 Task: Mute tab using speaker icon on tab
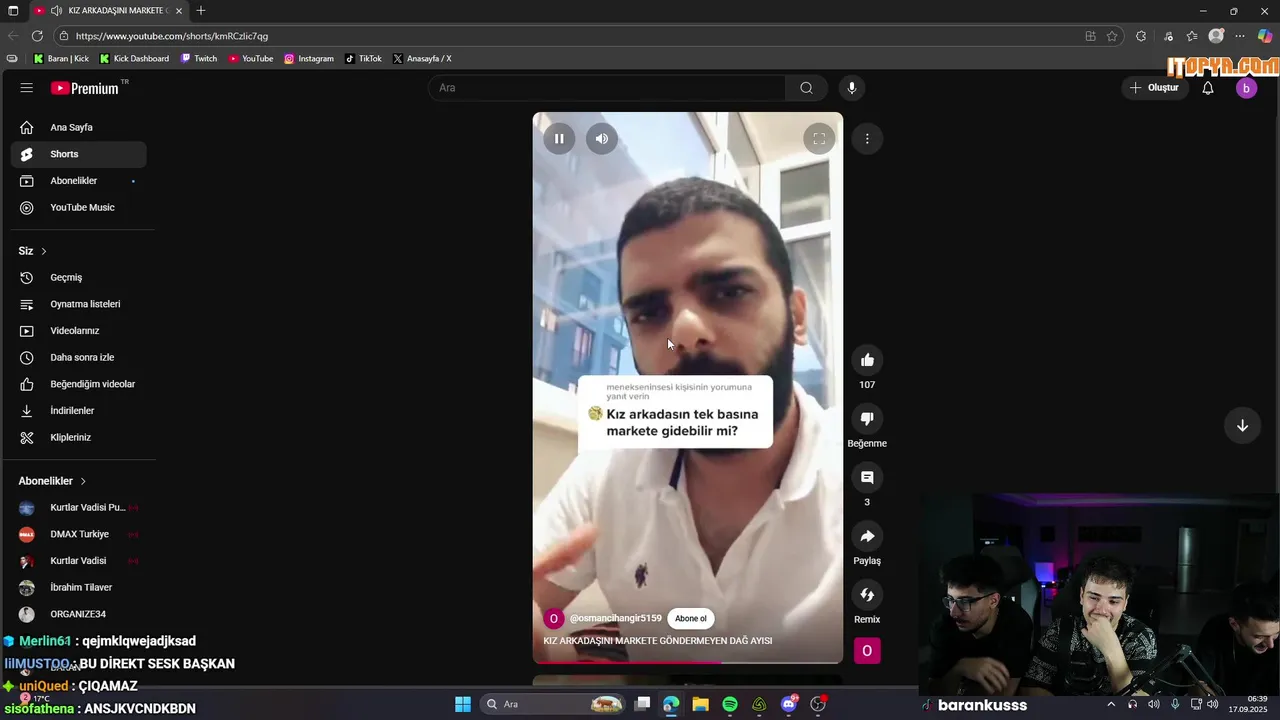click(57, 11)
